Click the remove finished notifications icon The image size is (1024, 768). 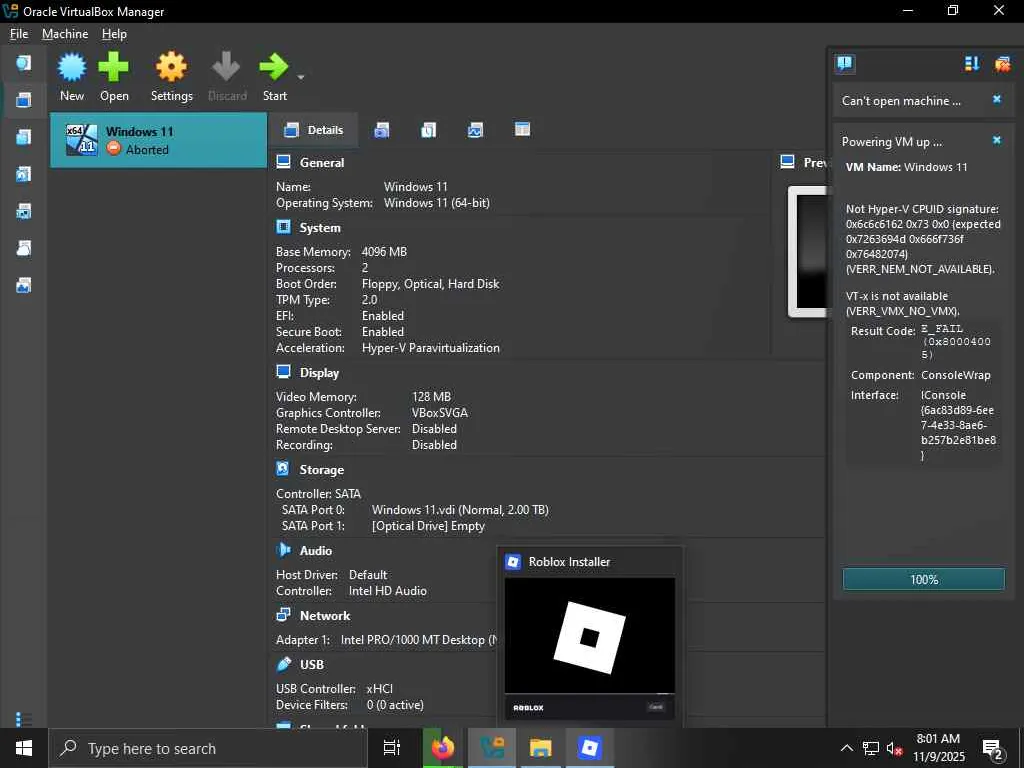click(1002, 63)
